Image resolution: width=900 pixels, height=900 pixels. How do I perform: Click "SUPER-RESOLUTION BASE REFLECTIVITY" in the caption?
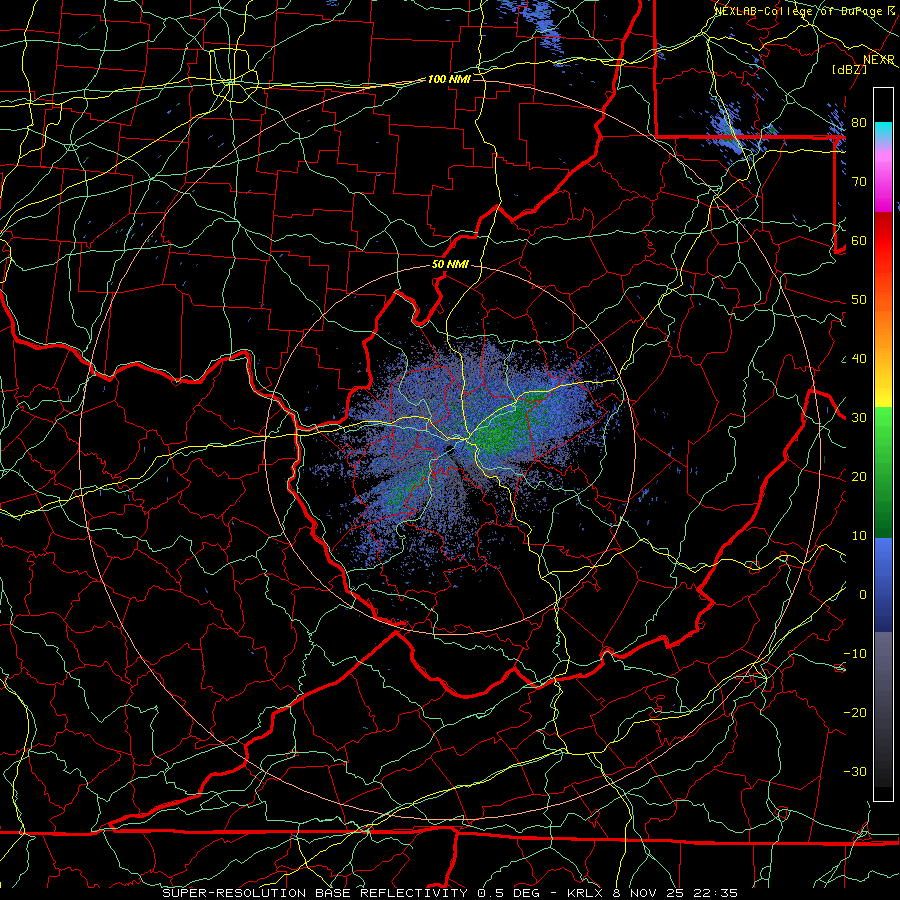315,893
